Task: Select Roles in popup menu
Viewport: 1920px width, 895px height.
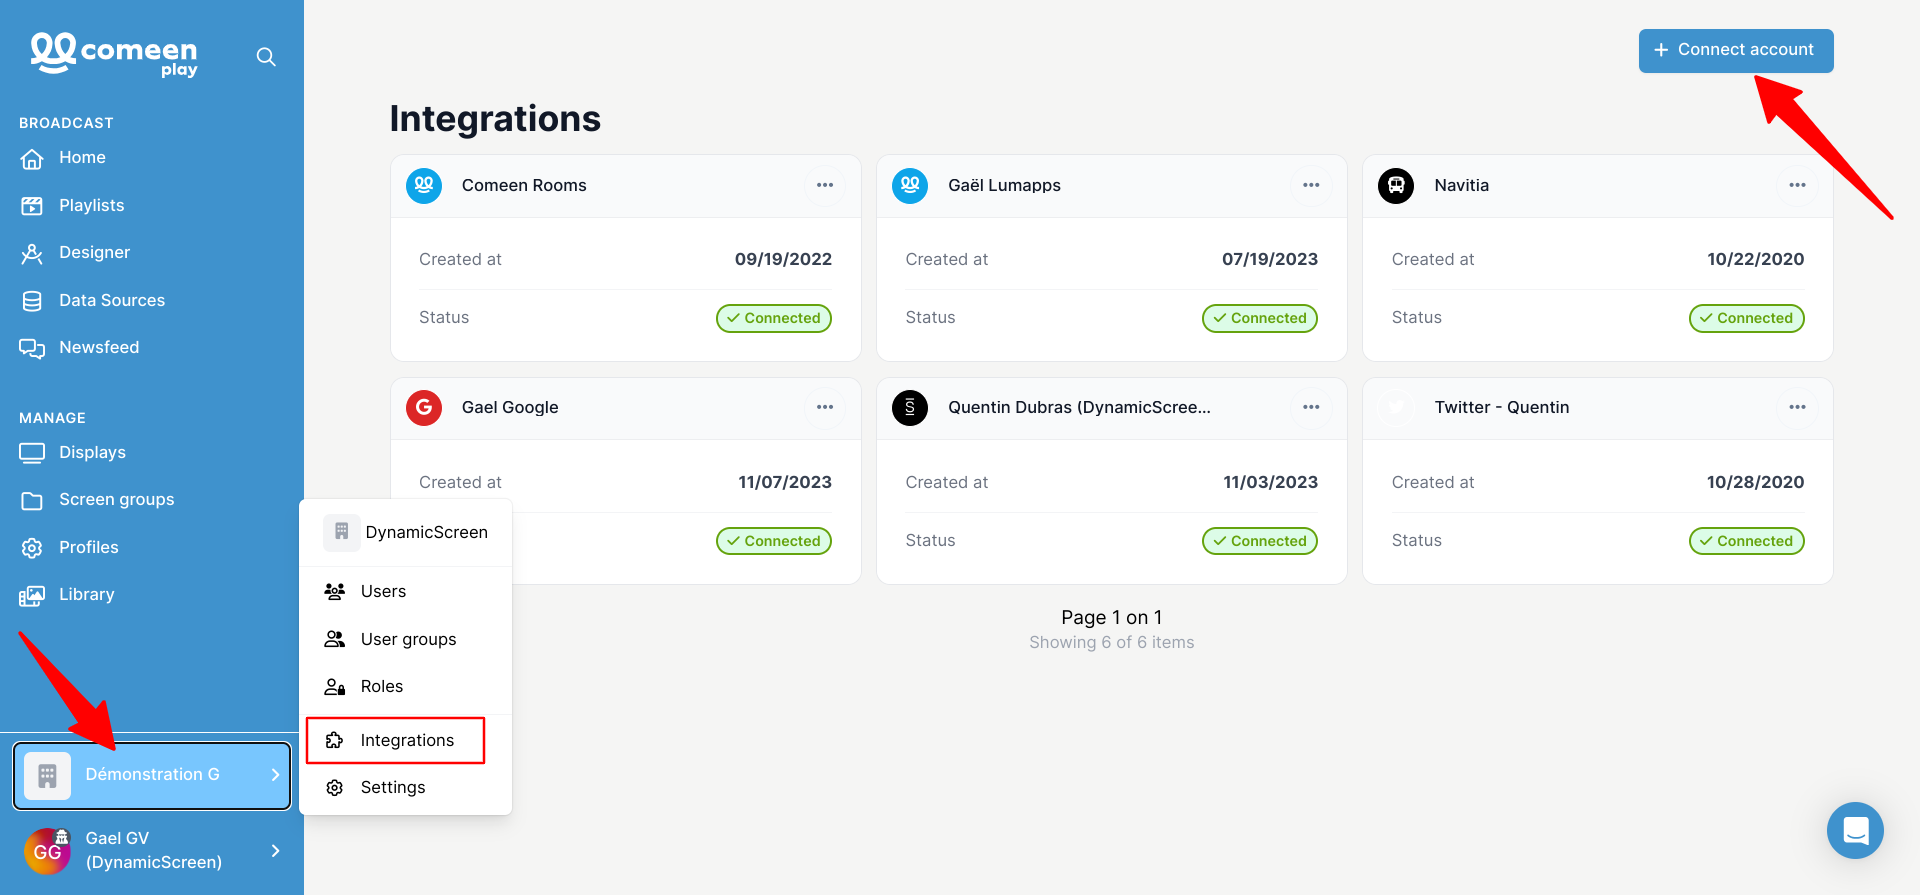Action: click(x=406, y=686)
